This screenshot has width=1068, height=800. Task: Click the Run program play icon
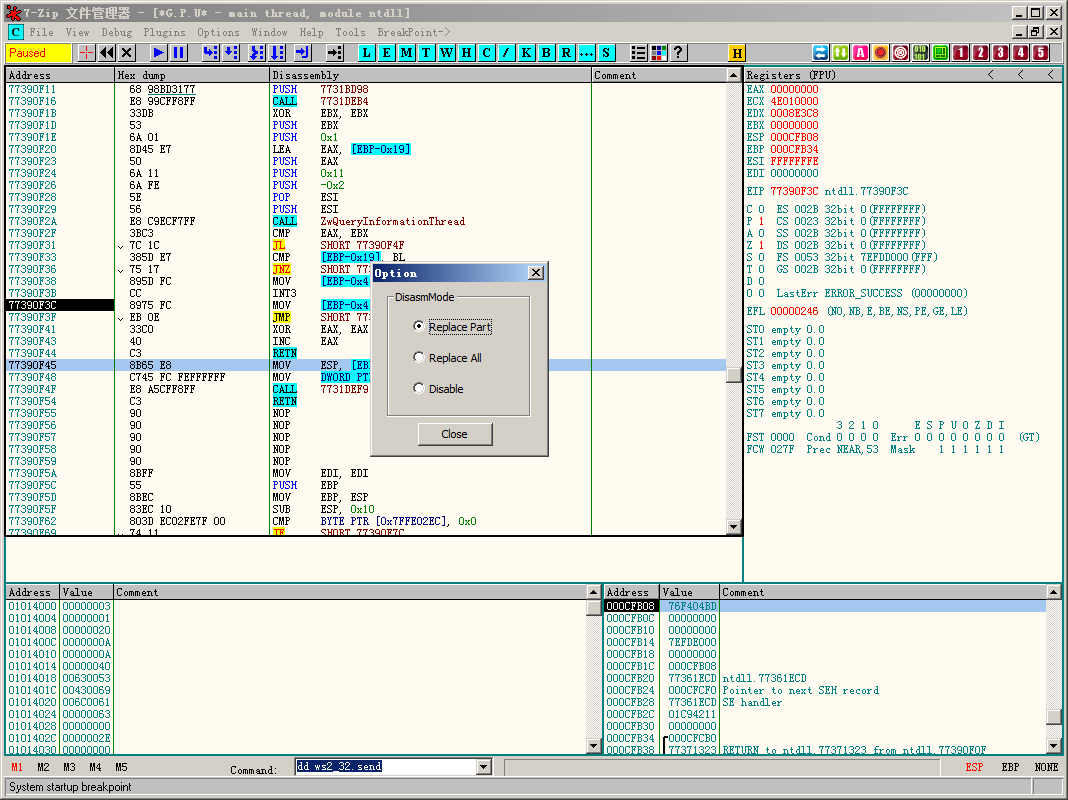pos(159,53)
